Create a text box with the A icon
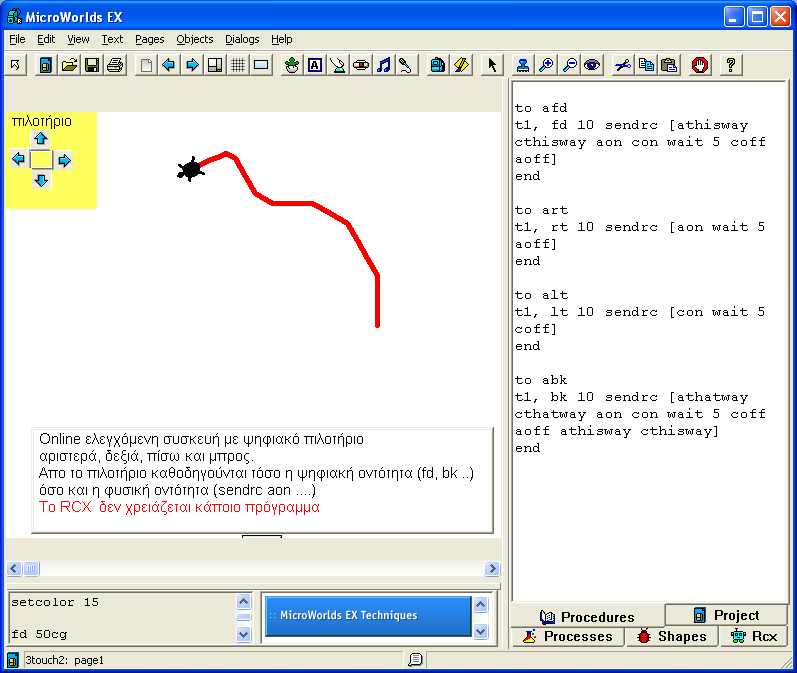The width and height of the screenshot is (797, 673). pyautogui.click(x=315, y=65)
